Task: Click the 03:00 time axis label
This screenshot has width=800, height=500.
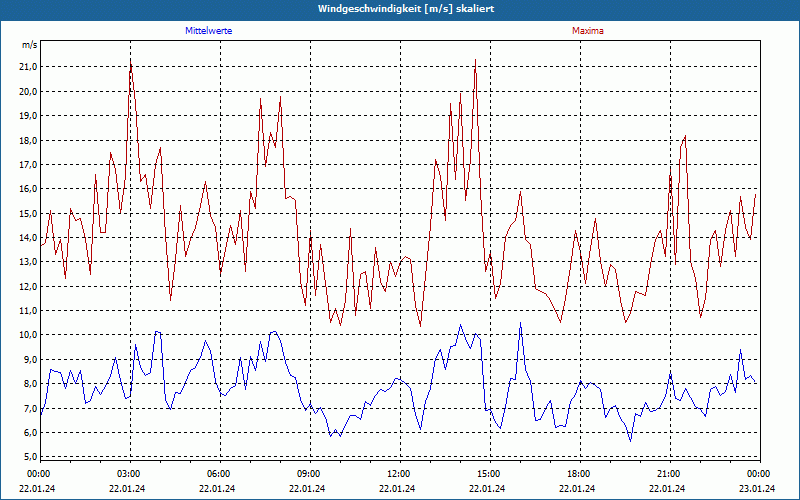Action: coord(128,474)
